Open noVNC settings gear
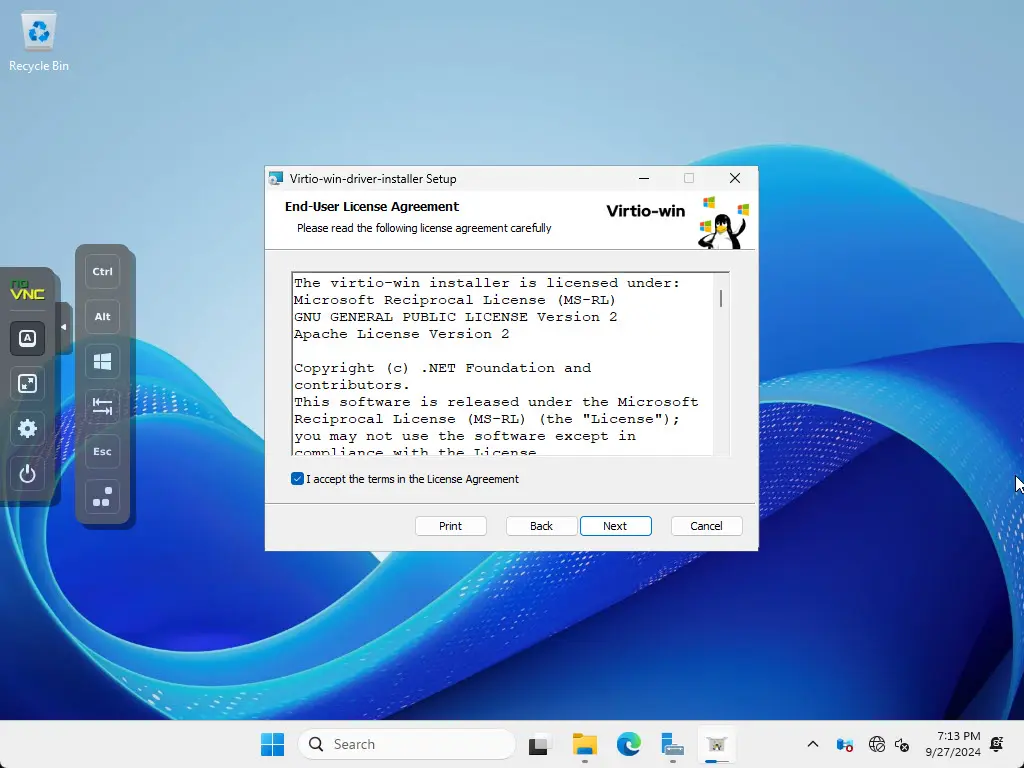The image size is (1024, 768). coord(28,429)
